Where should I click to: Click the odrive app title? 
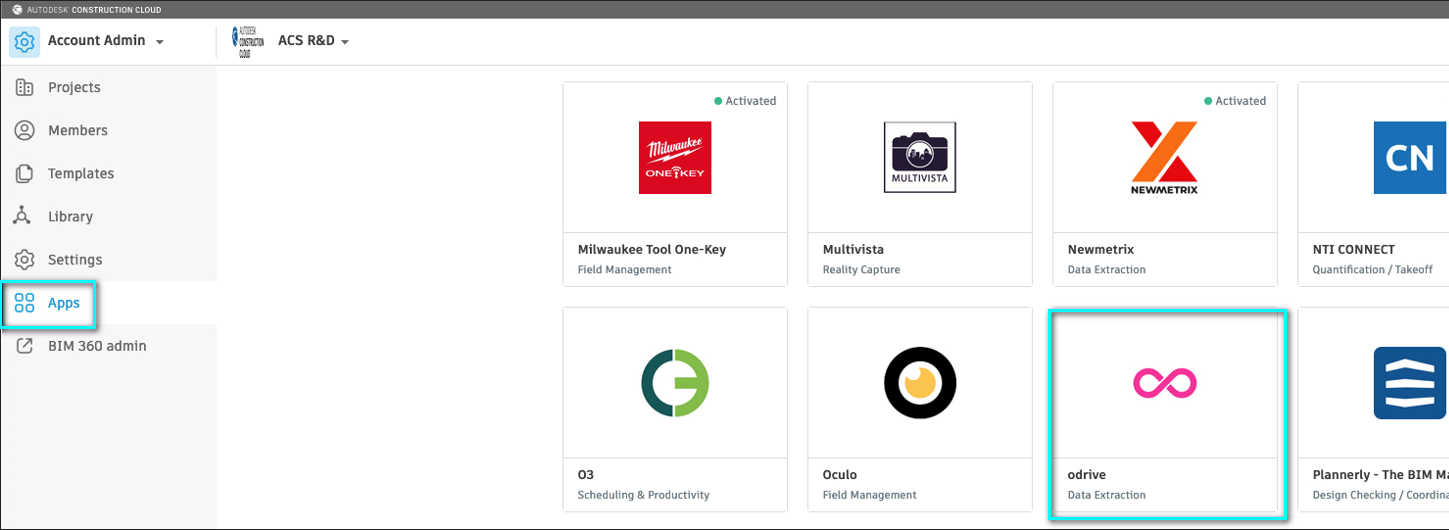(x=1087, y=475)
